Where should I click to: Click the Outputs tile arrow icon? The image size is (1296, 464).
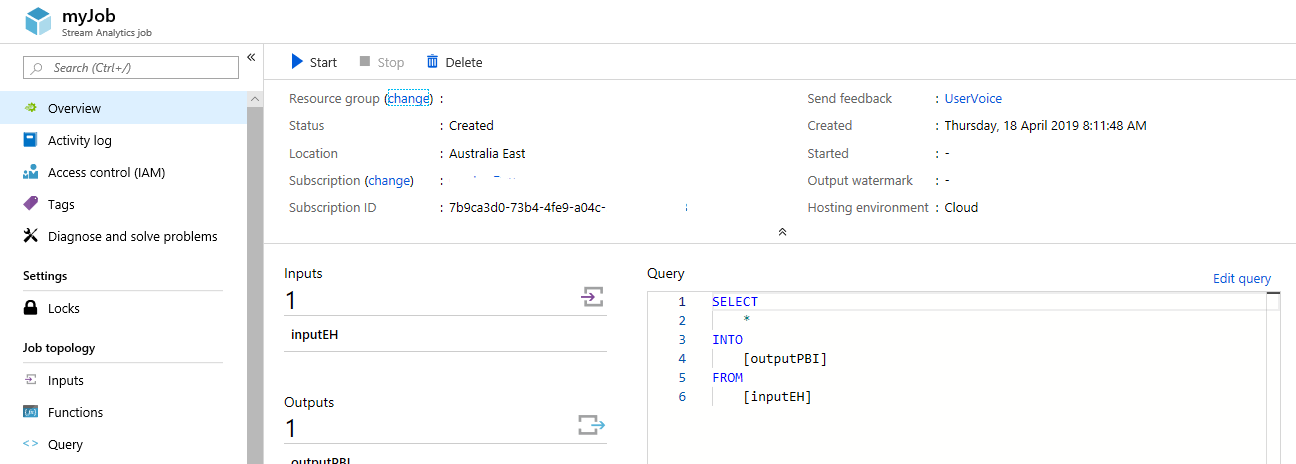click(592, 425)
